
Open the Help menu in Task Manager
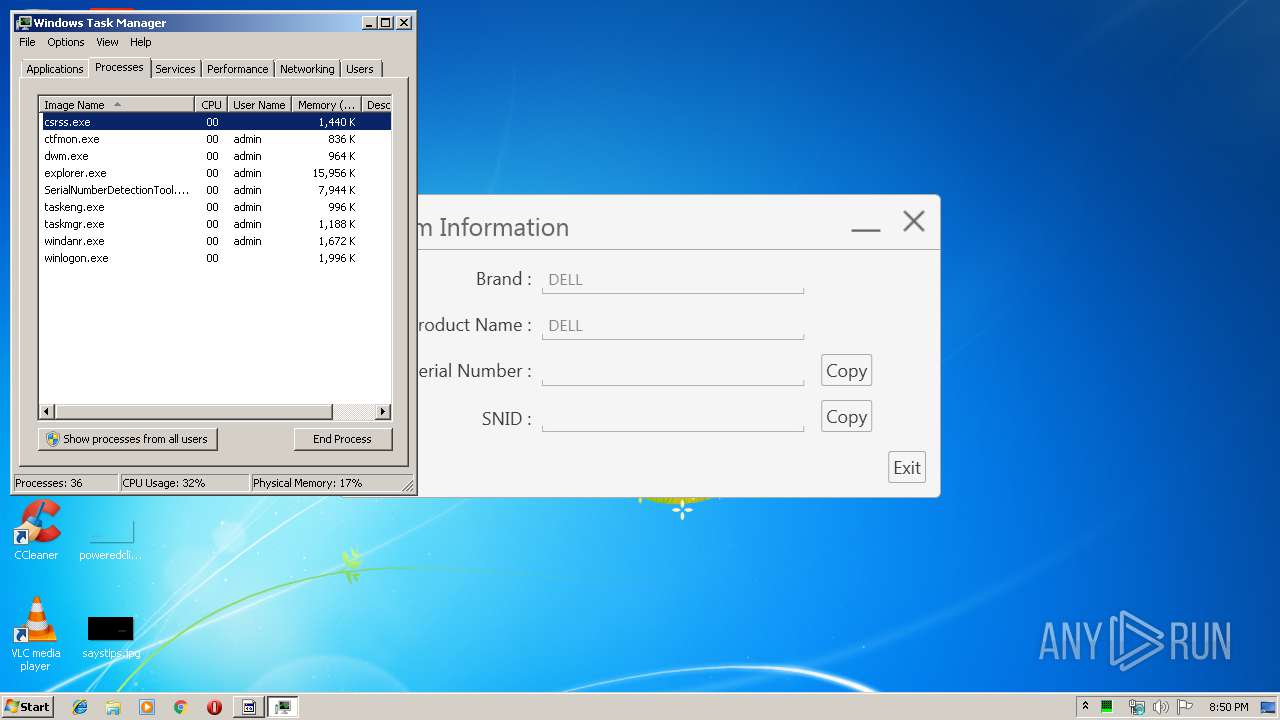[x=141, y=42]
